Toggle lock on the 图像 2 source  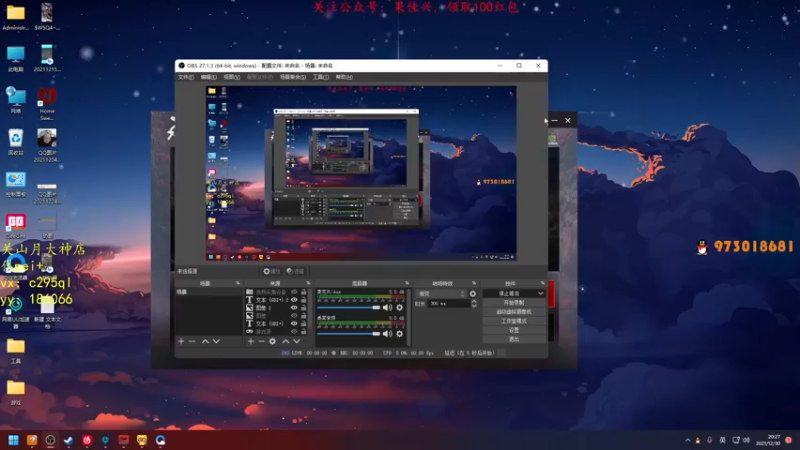[304, 308]
